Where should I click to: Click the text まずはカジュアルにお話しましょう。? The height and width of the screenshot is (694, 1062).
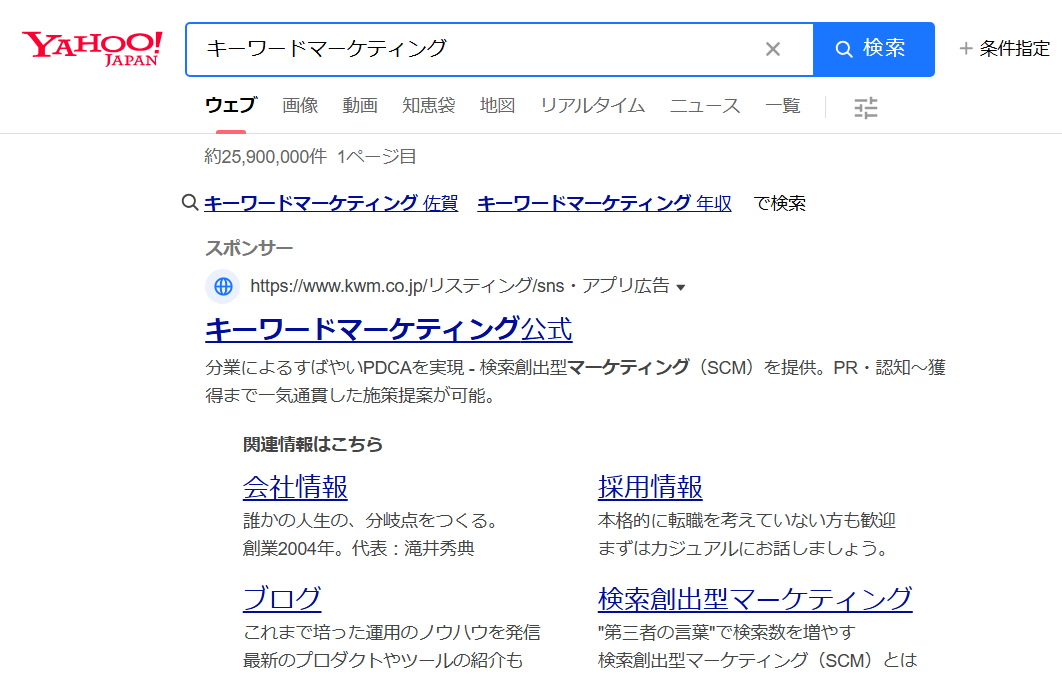(744, 548)
